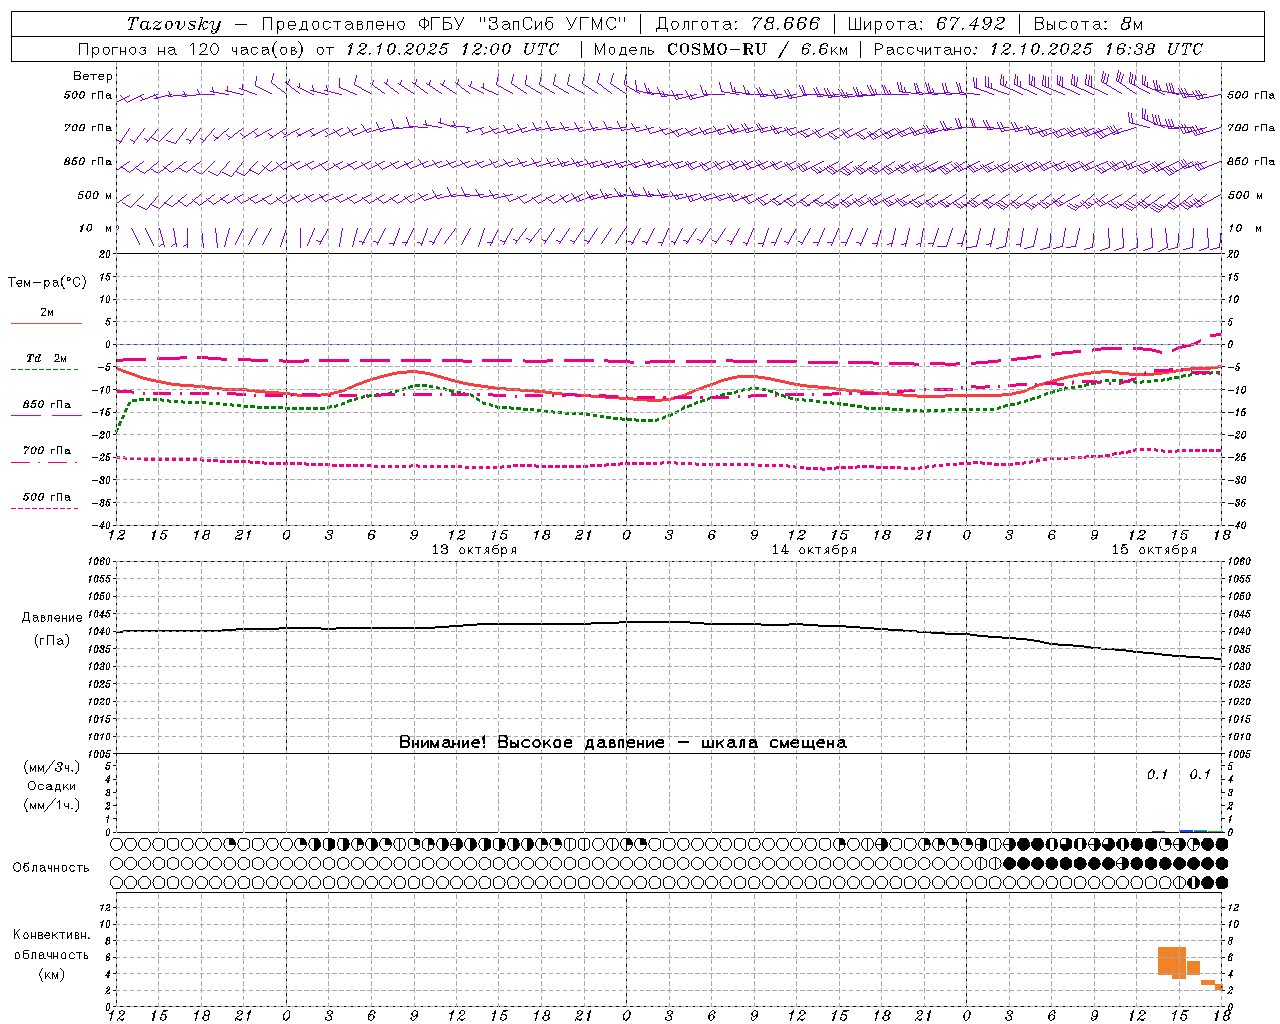Click the 500 м wind level label on left
Screen dimensions: 1280x1024
[95, 195]
